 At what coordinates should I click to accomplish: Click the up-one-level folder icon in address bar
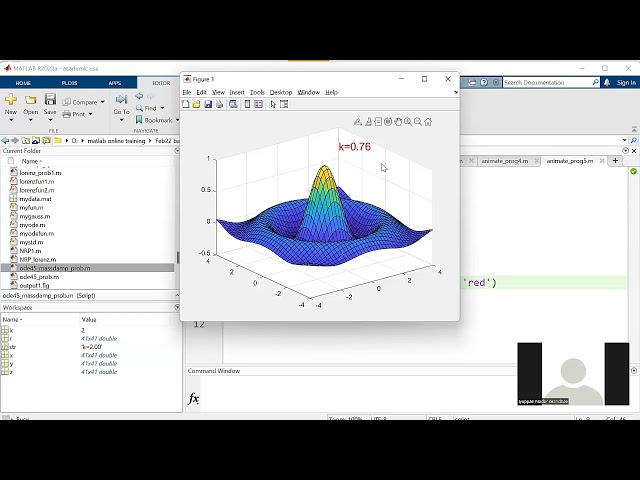pyautogui.click(x=26, y=140)
